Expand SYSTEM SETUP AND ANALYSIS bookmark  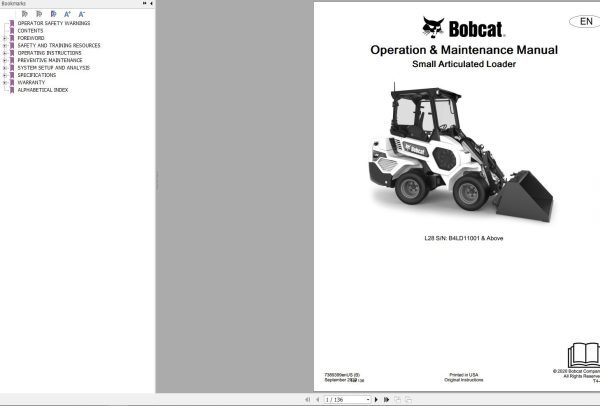[x=5, y=68]
